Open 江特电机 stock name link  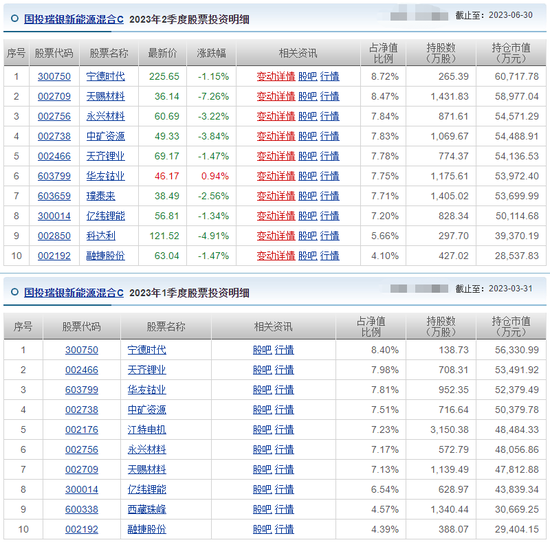click(147, 429)
